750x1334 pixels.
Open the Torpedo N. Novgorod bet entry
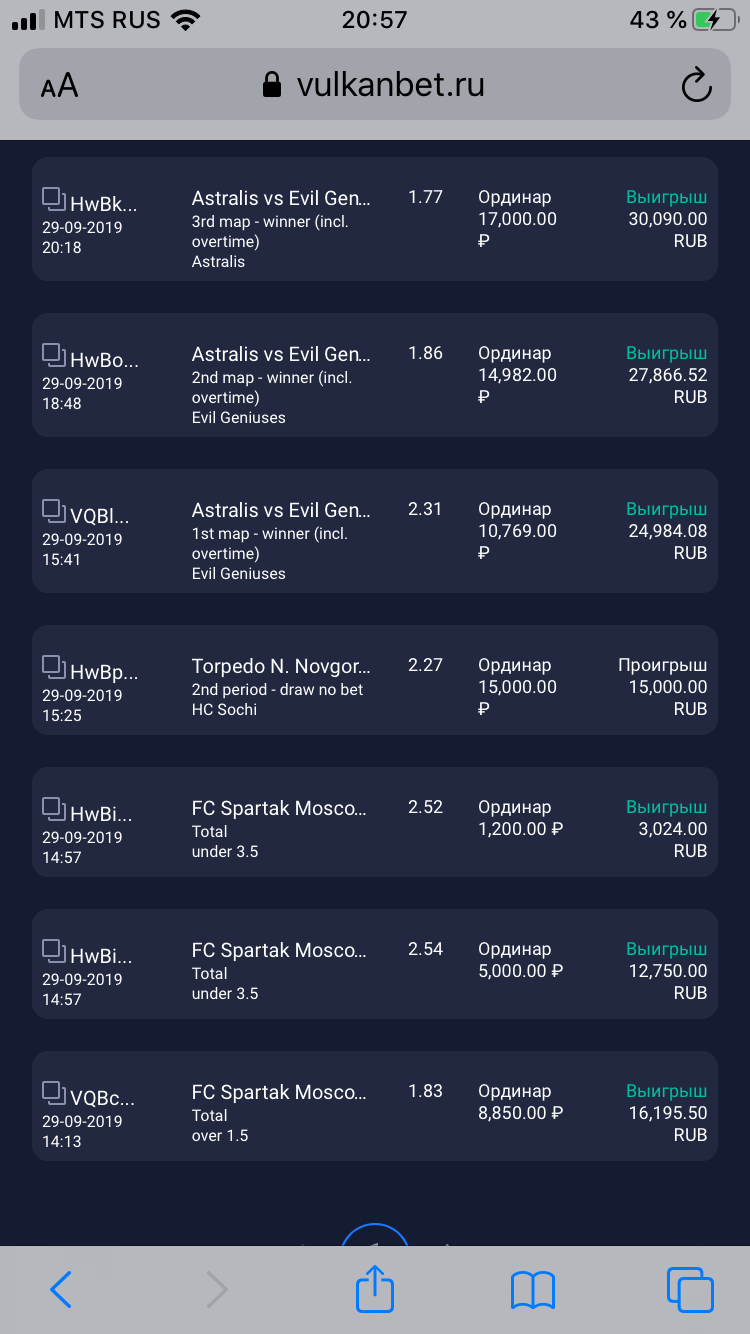(375, 680)
